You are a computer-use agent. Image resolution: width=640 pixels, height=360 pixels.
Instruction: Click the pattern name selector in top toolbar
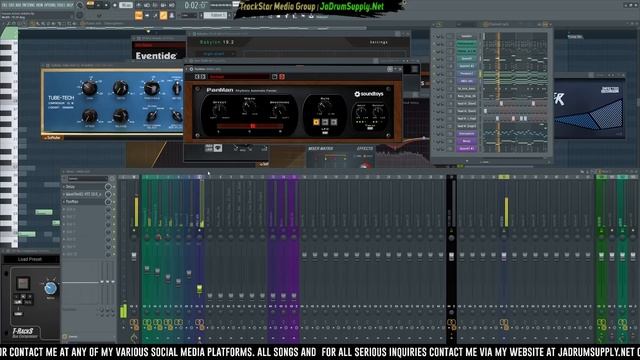(x=215, y=15)
